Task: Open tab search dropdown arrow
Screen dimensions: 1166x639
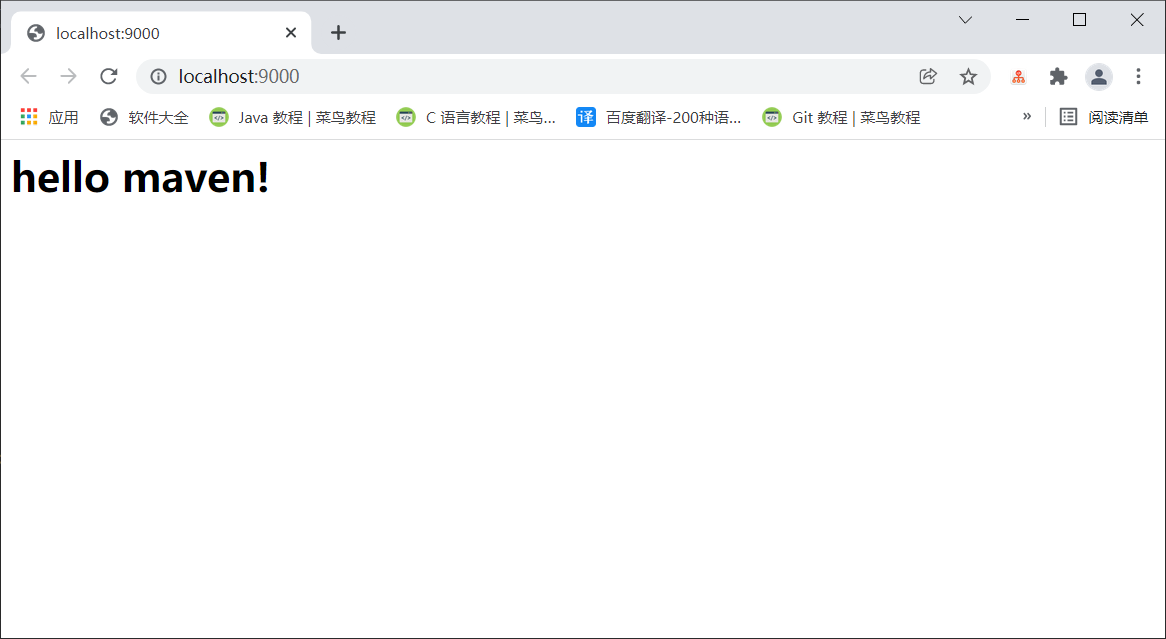Action: coord(965,20)
